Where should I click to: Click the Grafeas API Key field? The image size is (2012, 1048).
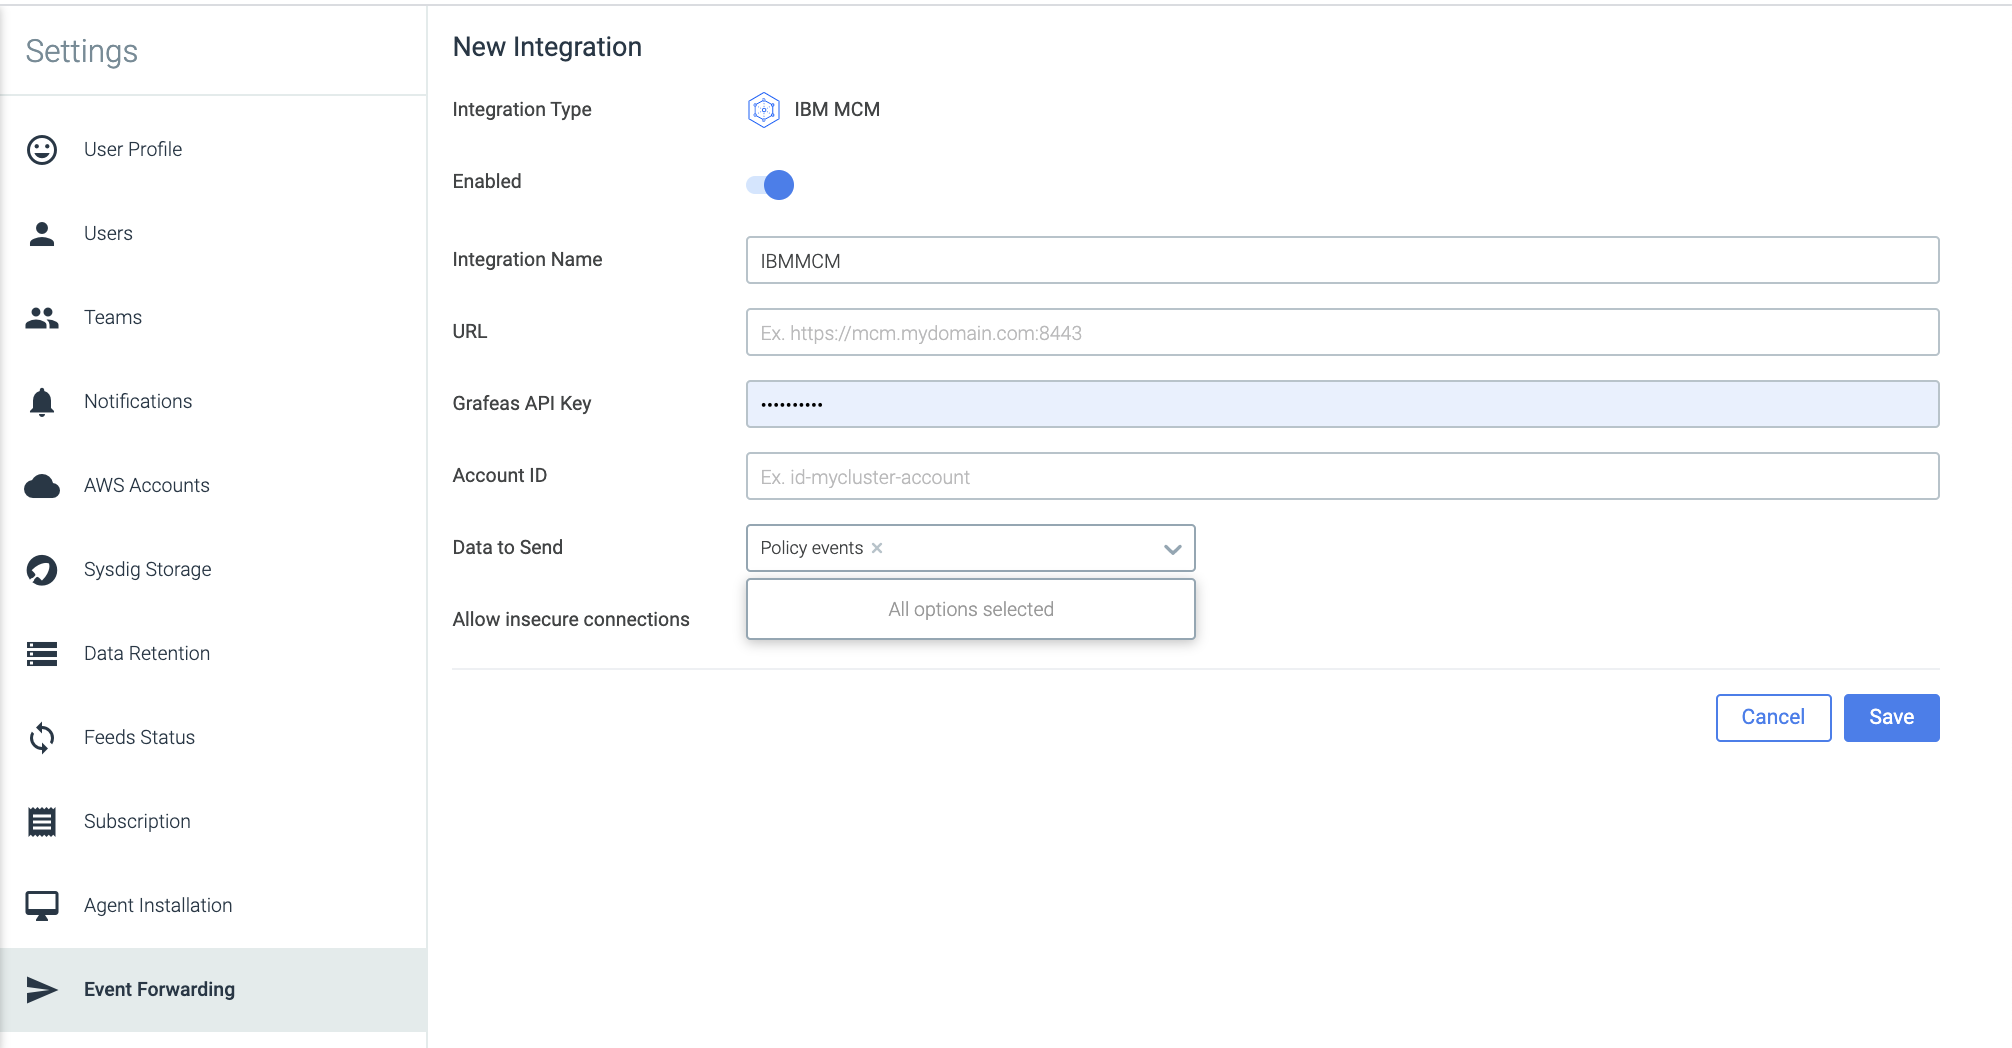click(x=1342, y=404)
